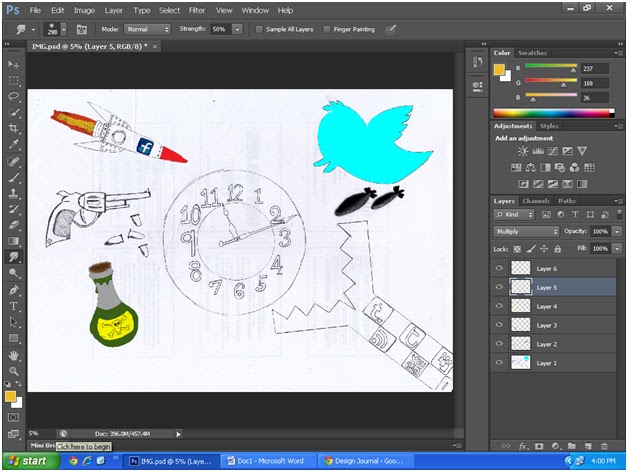Add a Color Balance adjustment
The width and height of the screenshot is (628, 472).
[530, 167]
